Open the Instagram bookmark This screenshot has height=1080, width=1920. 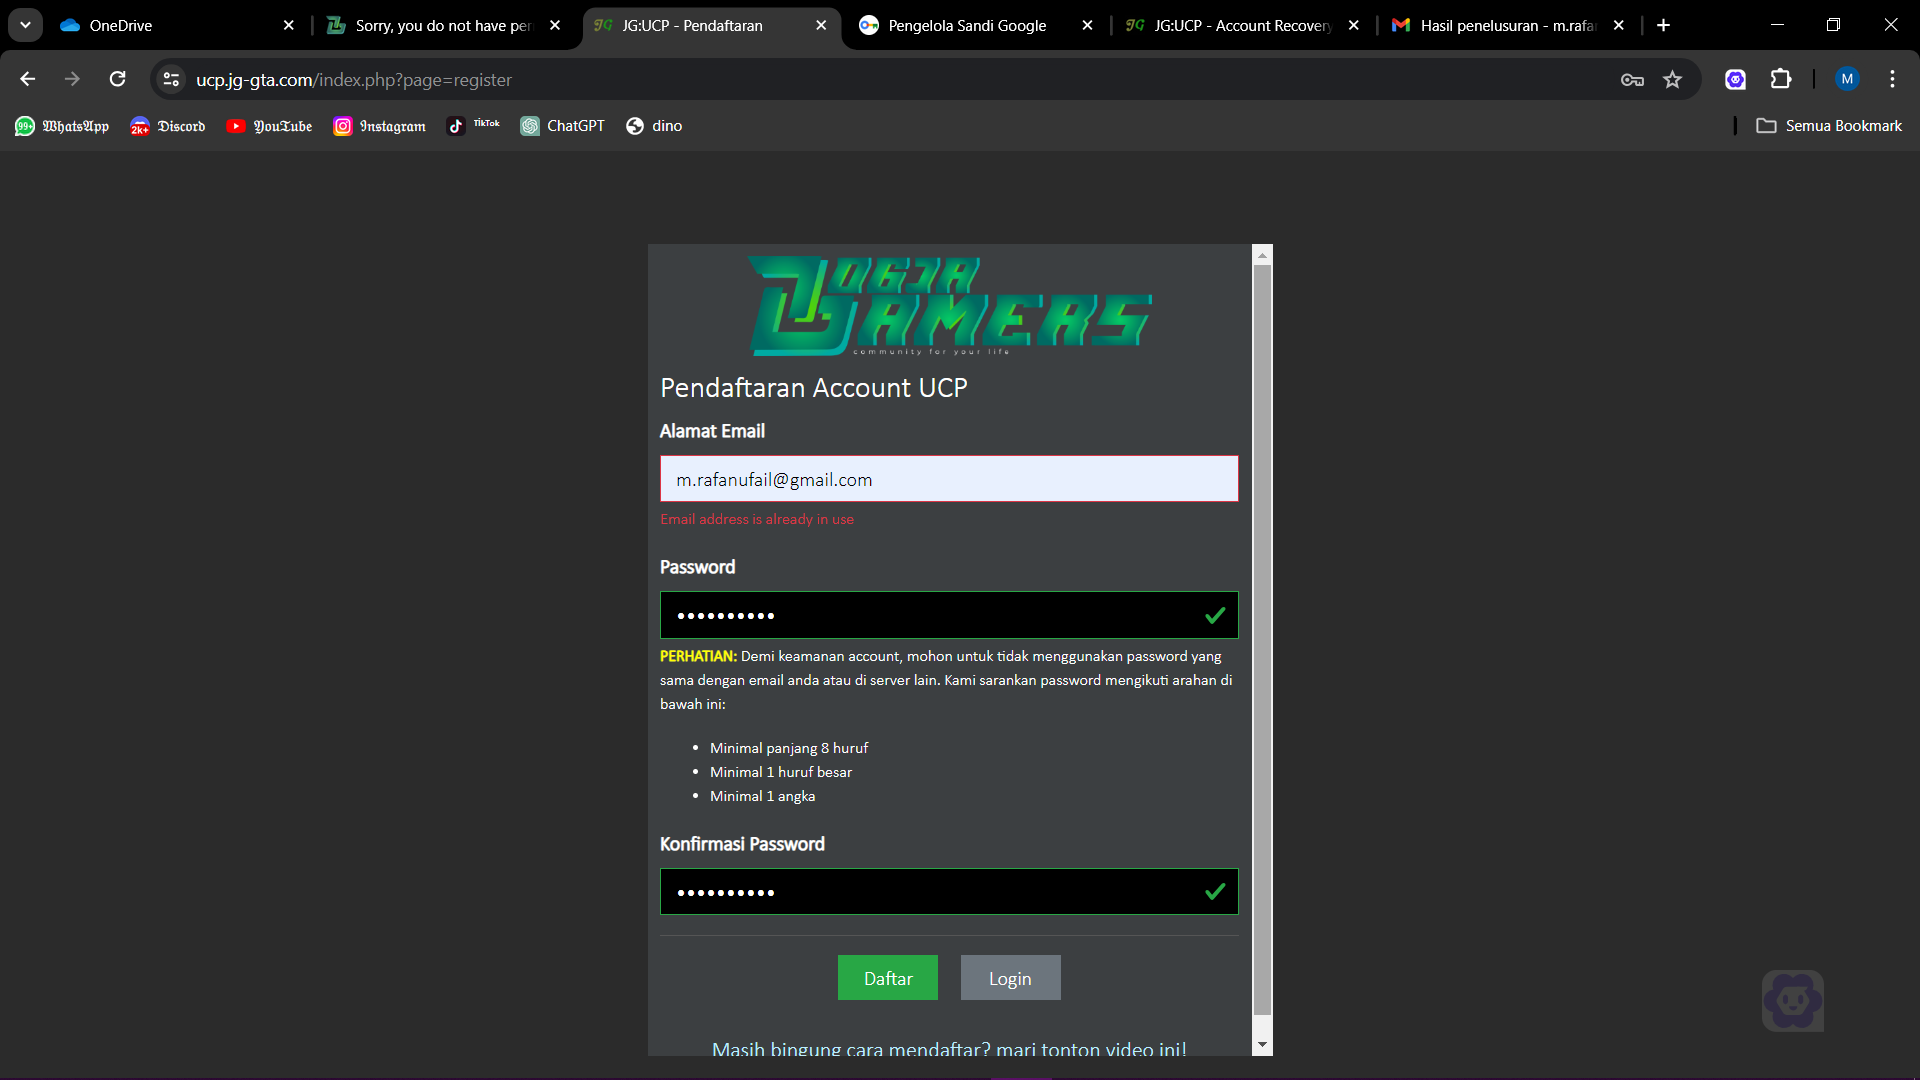tap(379, 126)
